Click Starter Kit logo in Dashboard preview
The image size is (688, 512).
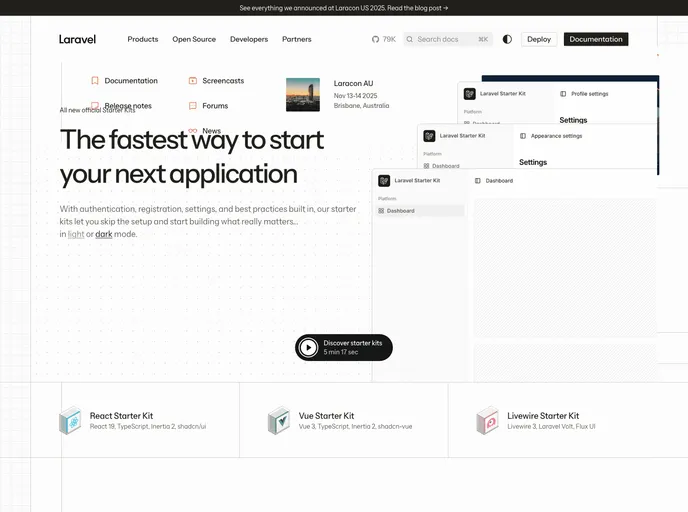click(384, 180)
